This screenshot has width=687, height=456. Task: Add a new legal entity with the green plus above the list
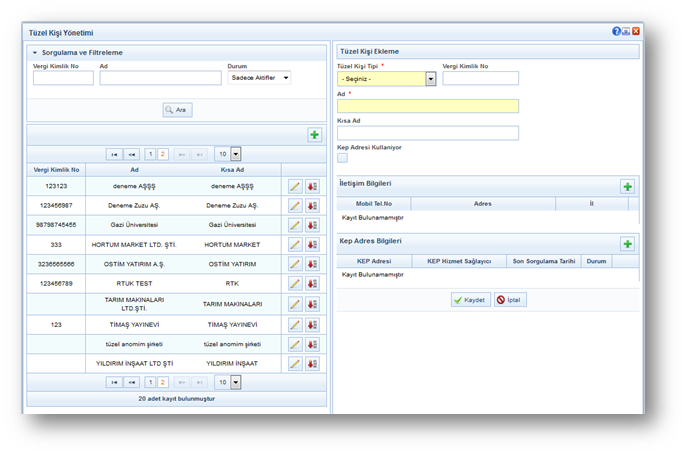pyautogui.click(x=315, y=135)
